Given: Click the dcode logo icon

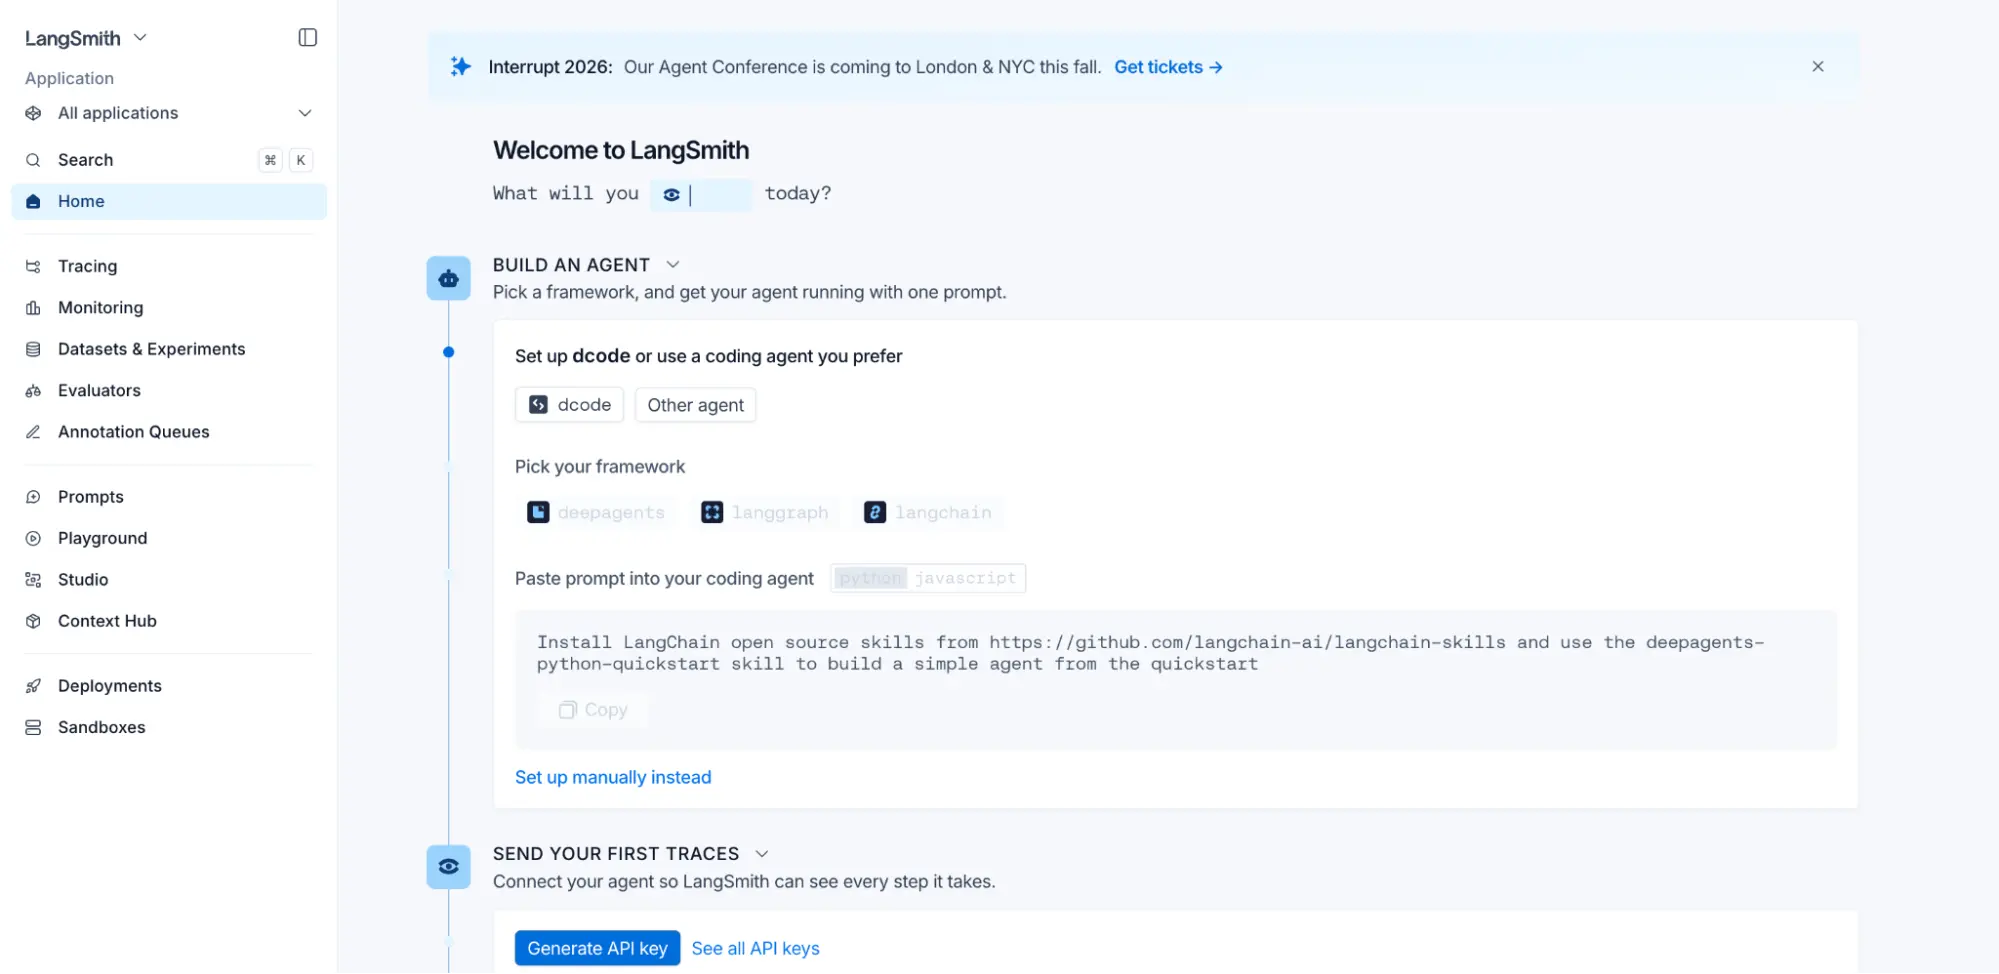Looking at the screenshot, I should [x=538, y=405].
